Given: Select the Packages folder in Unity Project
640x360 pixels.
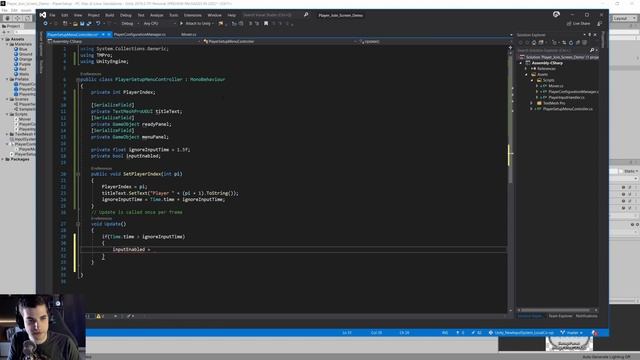Looking at the screenshot, I should tap(20, 159).
